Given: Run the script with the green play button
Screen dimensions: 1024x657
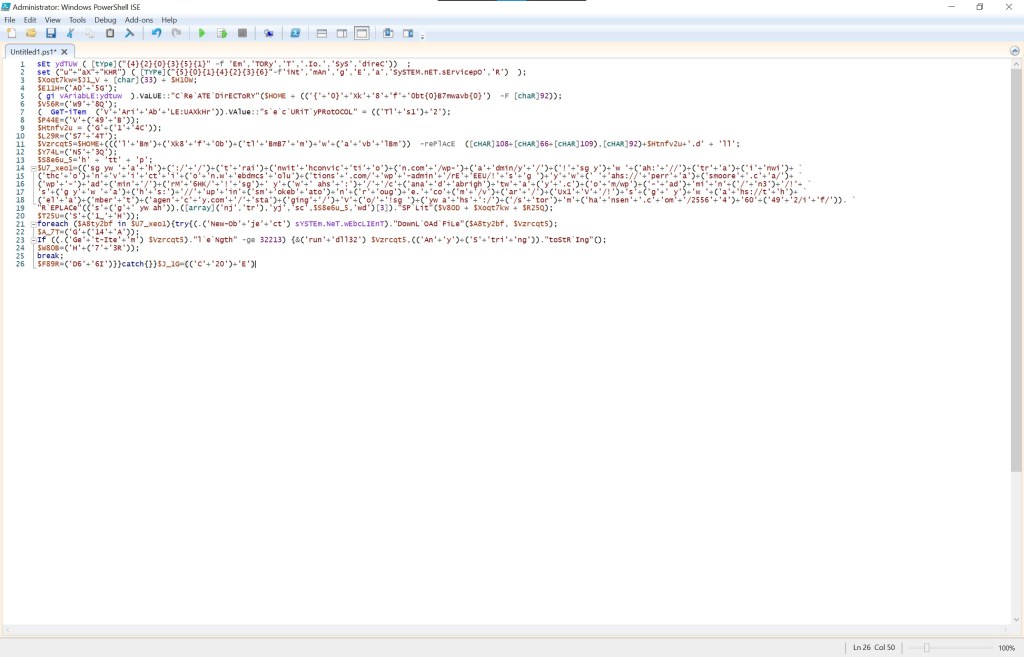Looking at the screenshot, I should click(202, 33).
